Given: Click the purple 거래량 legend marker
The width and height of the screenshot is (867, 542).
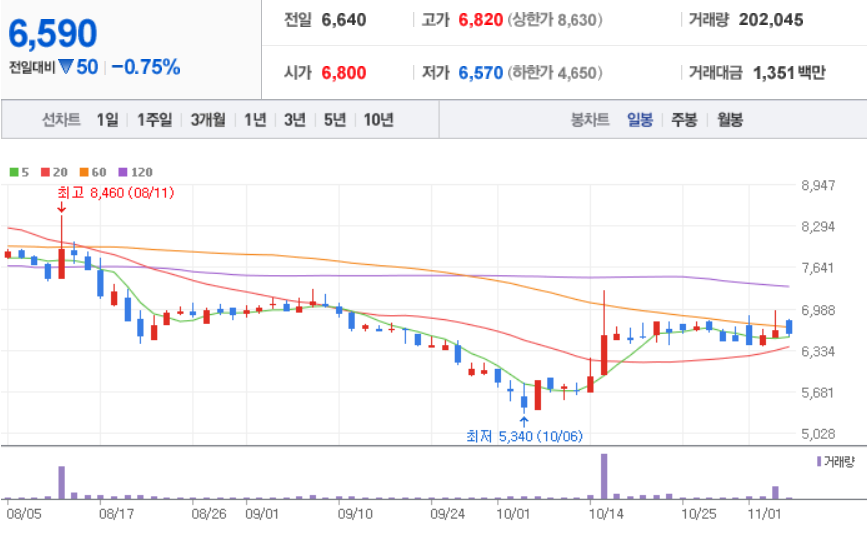Looking at the screenshot, I should [x=819, y=461].
